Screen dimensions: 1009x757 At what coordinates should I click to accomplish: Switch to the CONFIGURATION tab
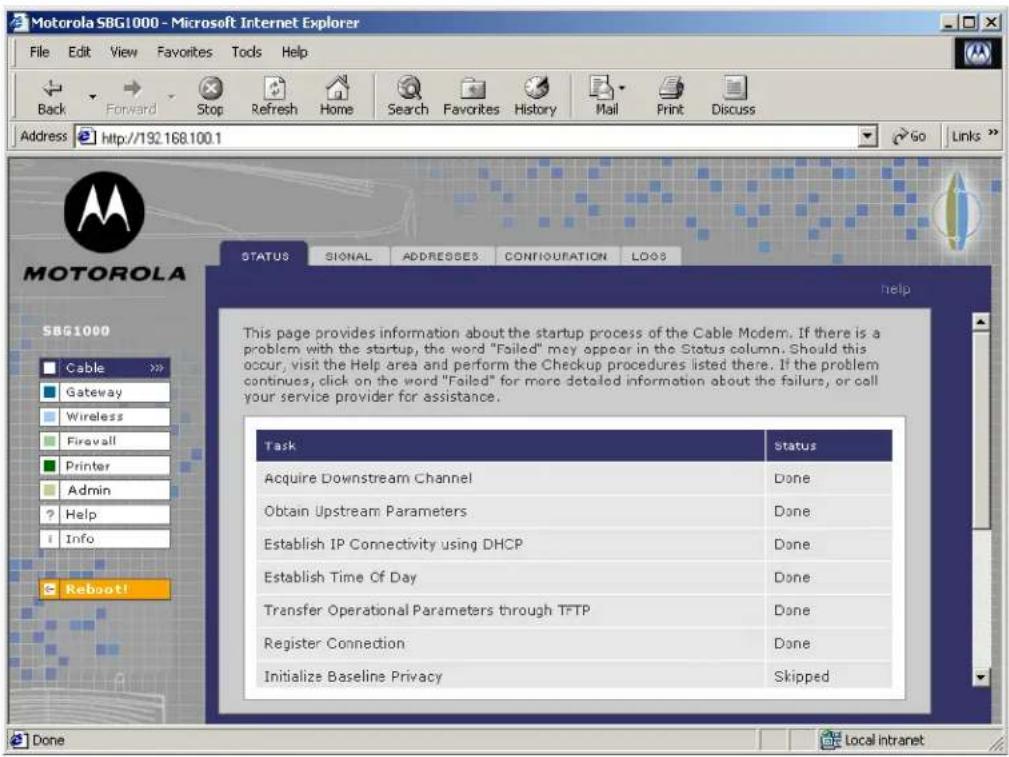click(x=556, y=256)
